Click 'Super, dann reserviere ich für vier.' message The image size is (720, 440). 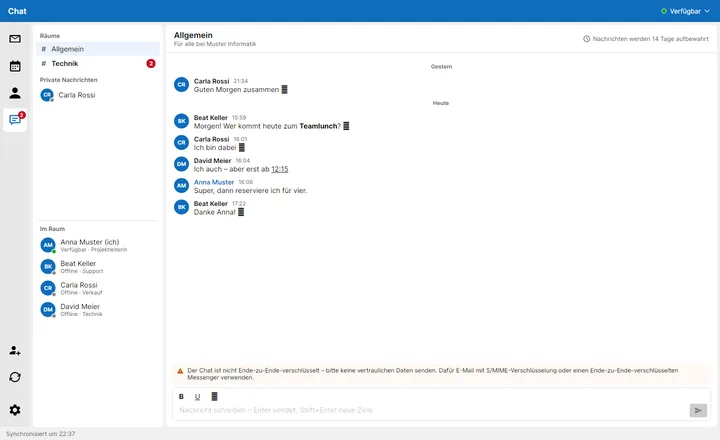[x=251, y=191]
